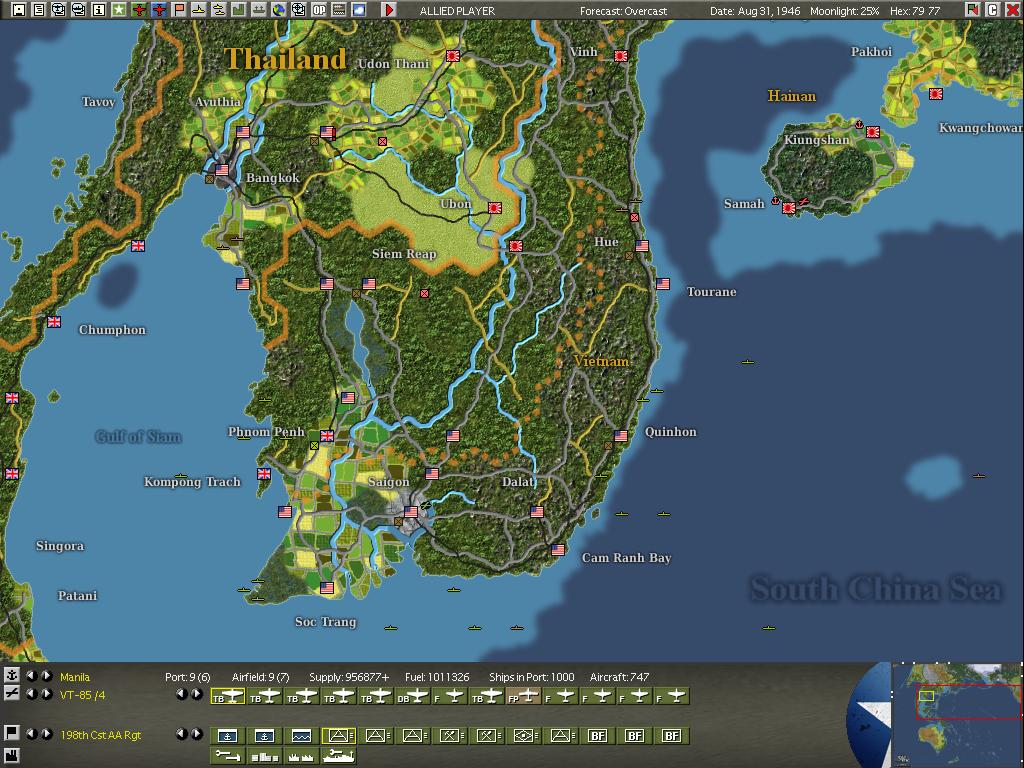Open the 198th Cst AA Rgt unit name
This screenshot has width=1024, height=768.
point(101,735)
